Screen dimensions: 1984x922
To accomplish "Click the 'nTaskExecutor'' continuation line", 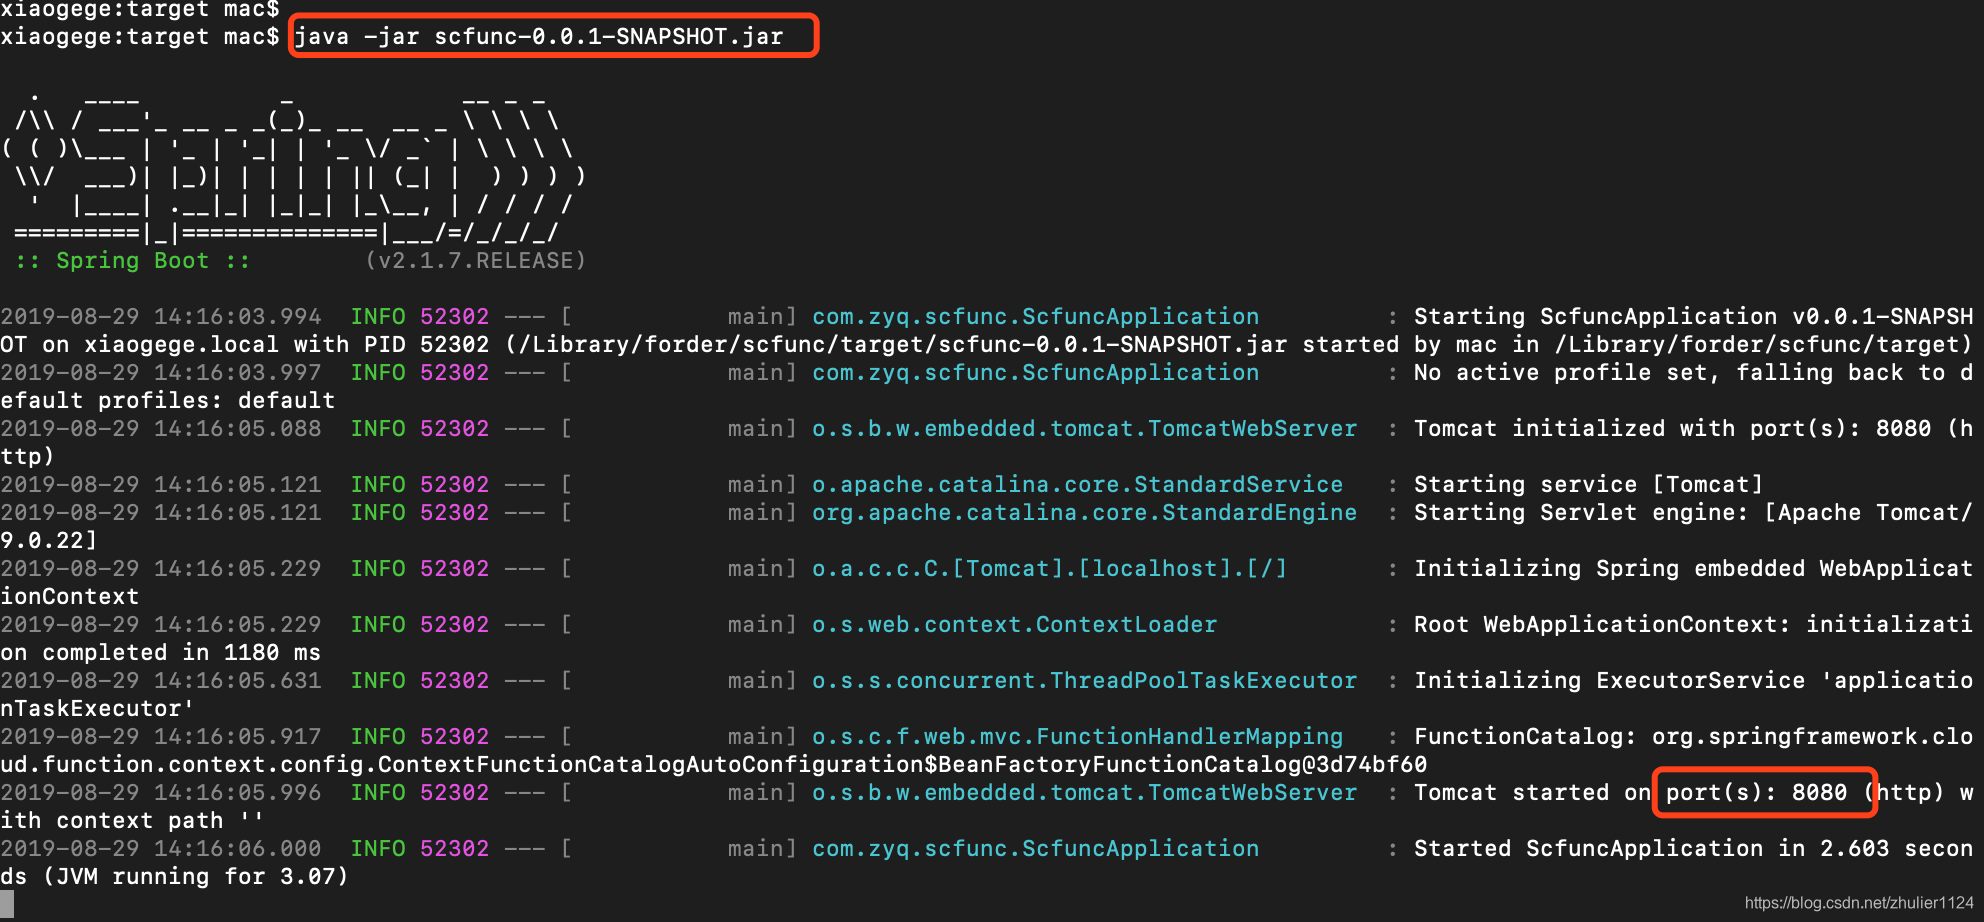I will [98, 709].
